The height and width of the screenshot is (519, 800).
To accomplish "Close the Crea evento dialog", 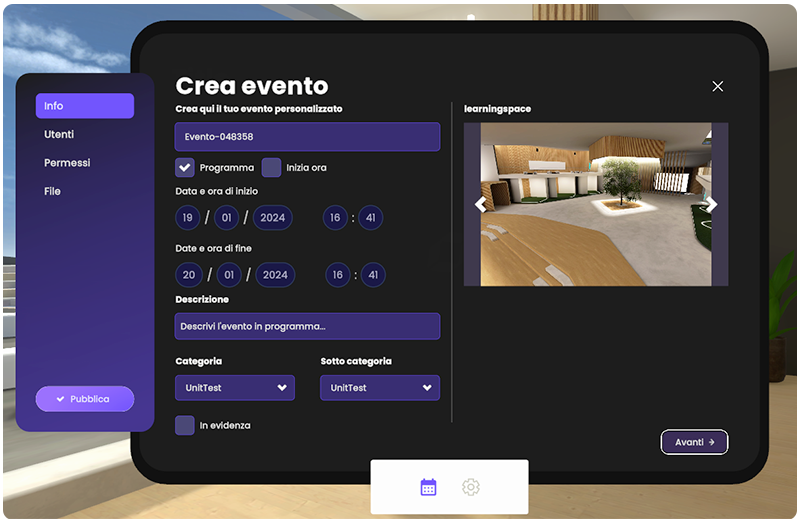I will [x=717, y=87].
